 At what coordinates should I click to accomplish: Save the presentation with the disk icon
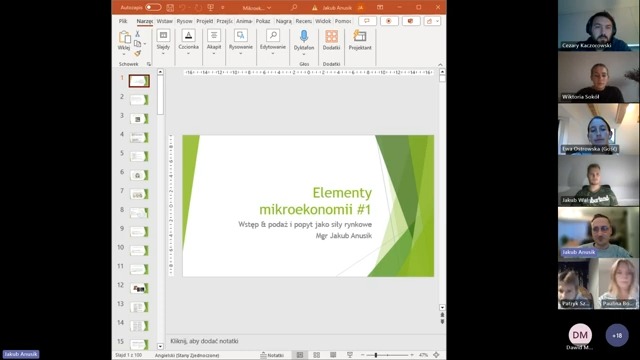coord(170,7)
